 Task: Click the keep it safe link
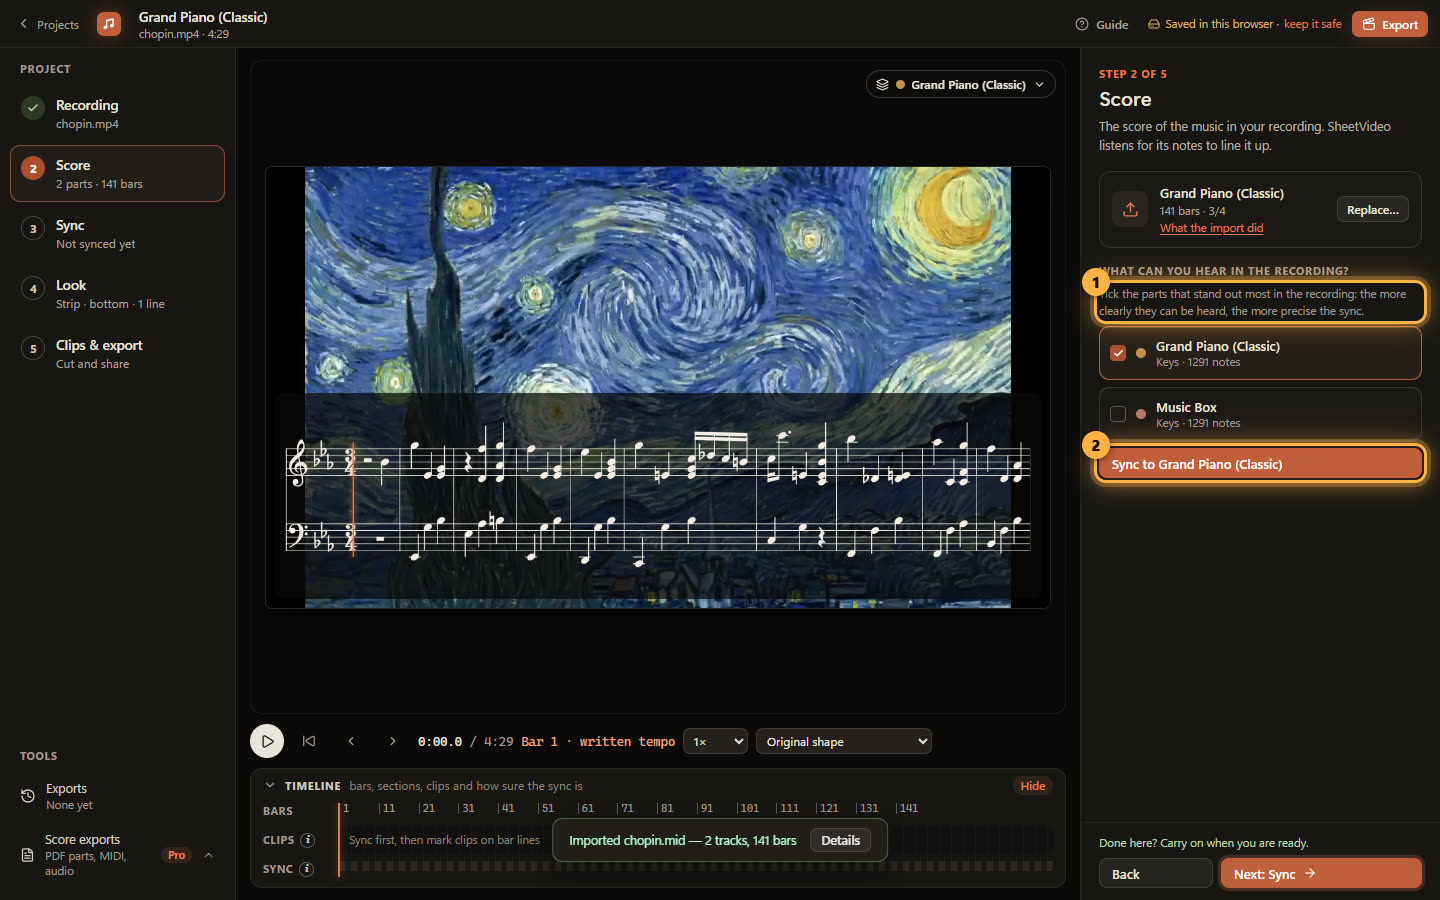[x=1312, y=24]
